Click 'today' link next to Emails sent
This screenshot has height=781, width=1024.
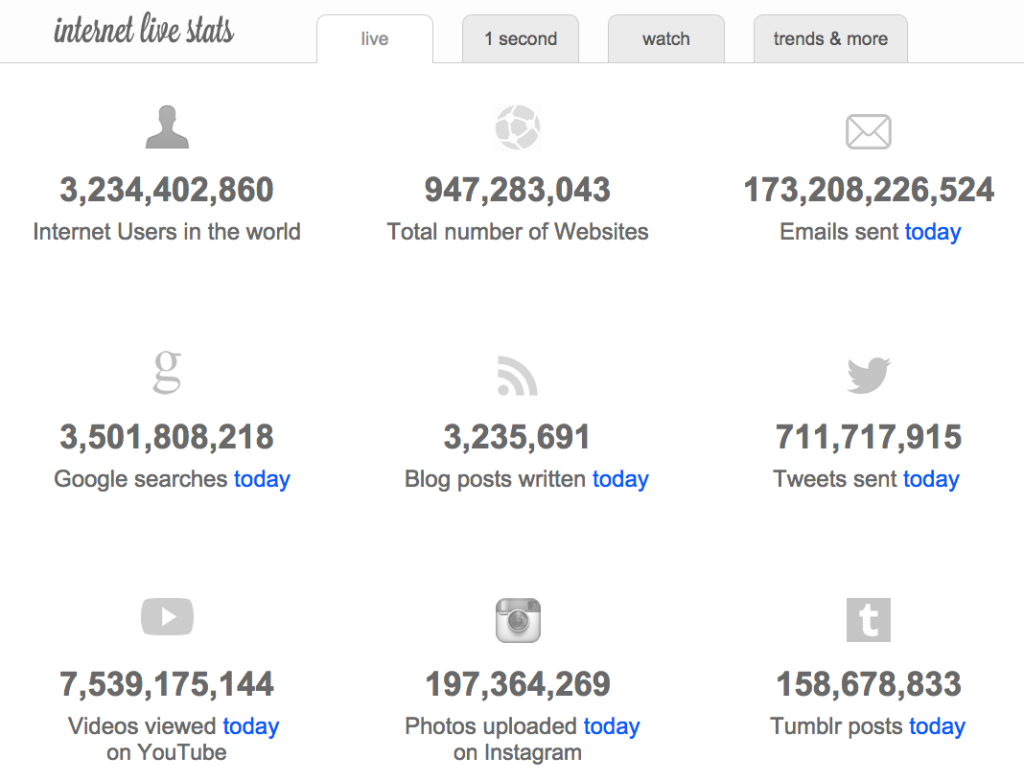point(933,232)
